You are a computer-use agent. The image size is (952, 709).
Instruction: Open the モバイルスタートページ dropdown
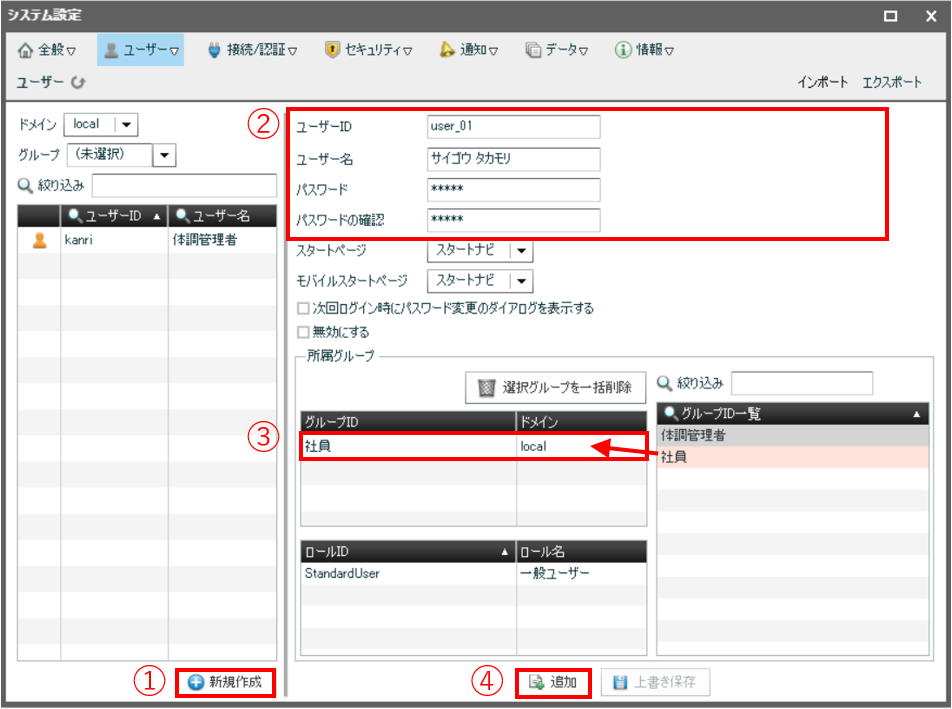[523, 281]
